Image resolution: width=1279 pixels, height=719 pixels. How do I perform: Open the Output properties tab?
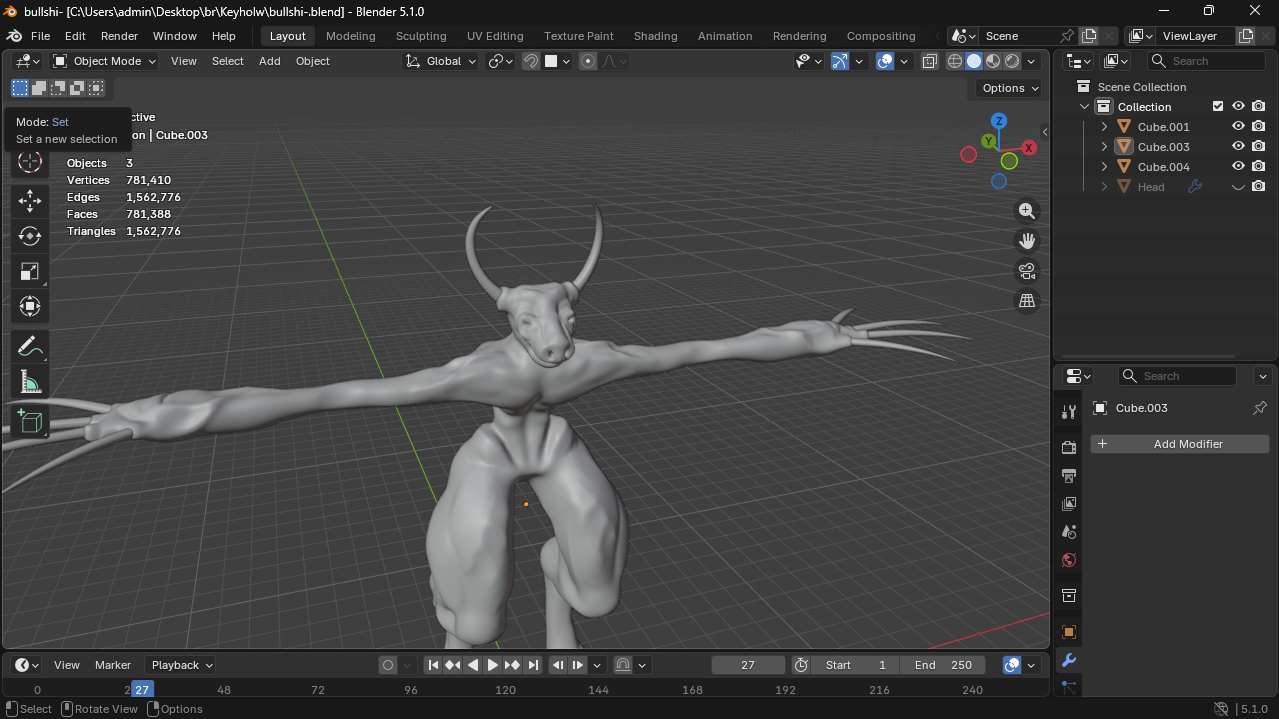[1068, 475]
